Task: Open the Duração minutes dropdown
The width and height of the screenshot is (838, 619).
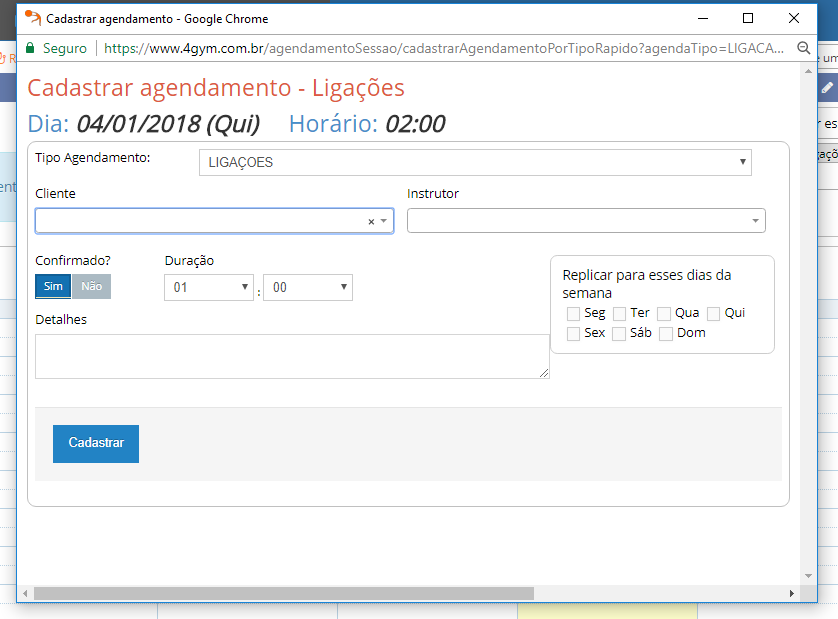Action: 307,288
